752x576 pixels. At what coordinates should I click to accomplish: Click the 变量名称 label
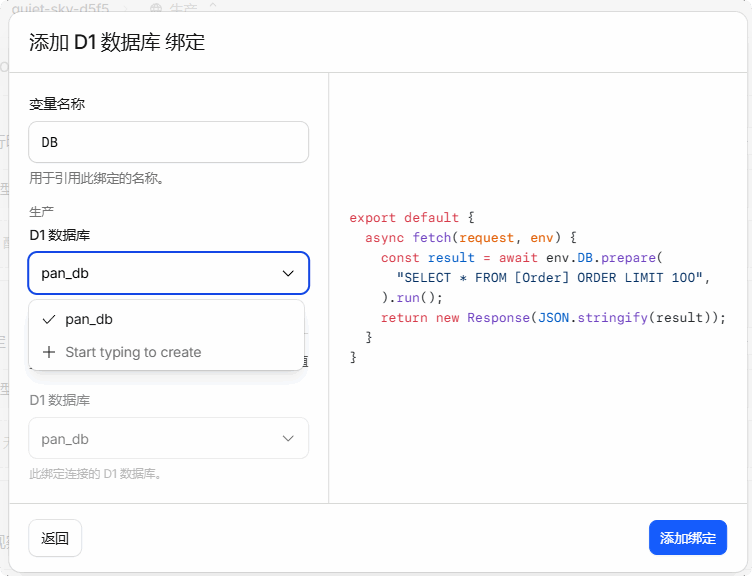click(x=57, y=104)
